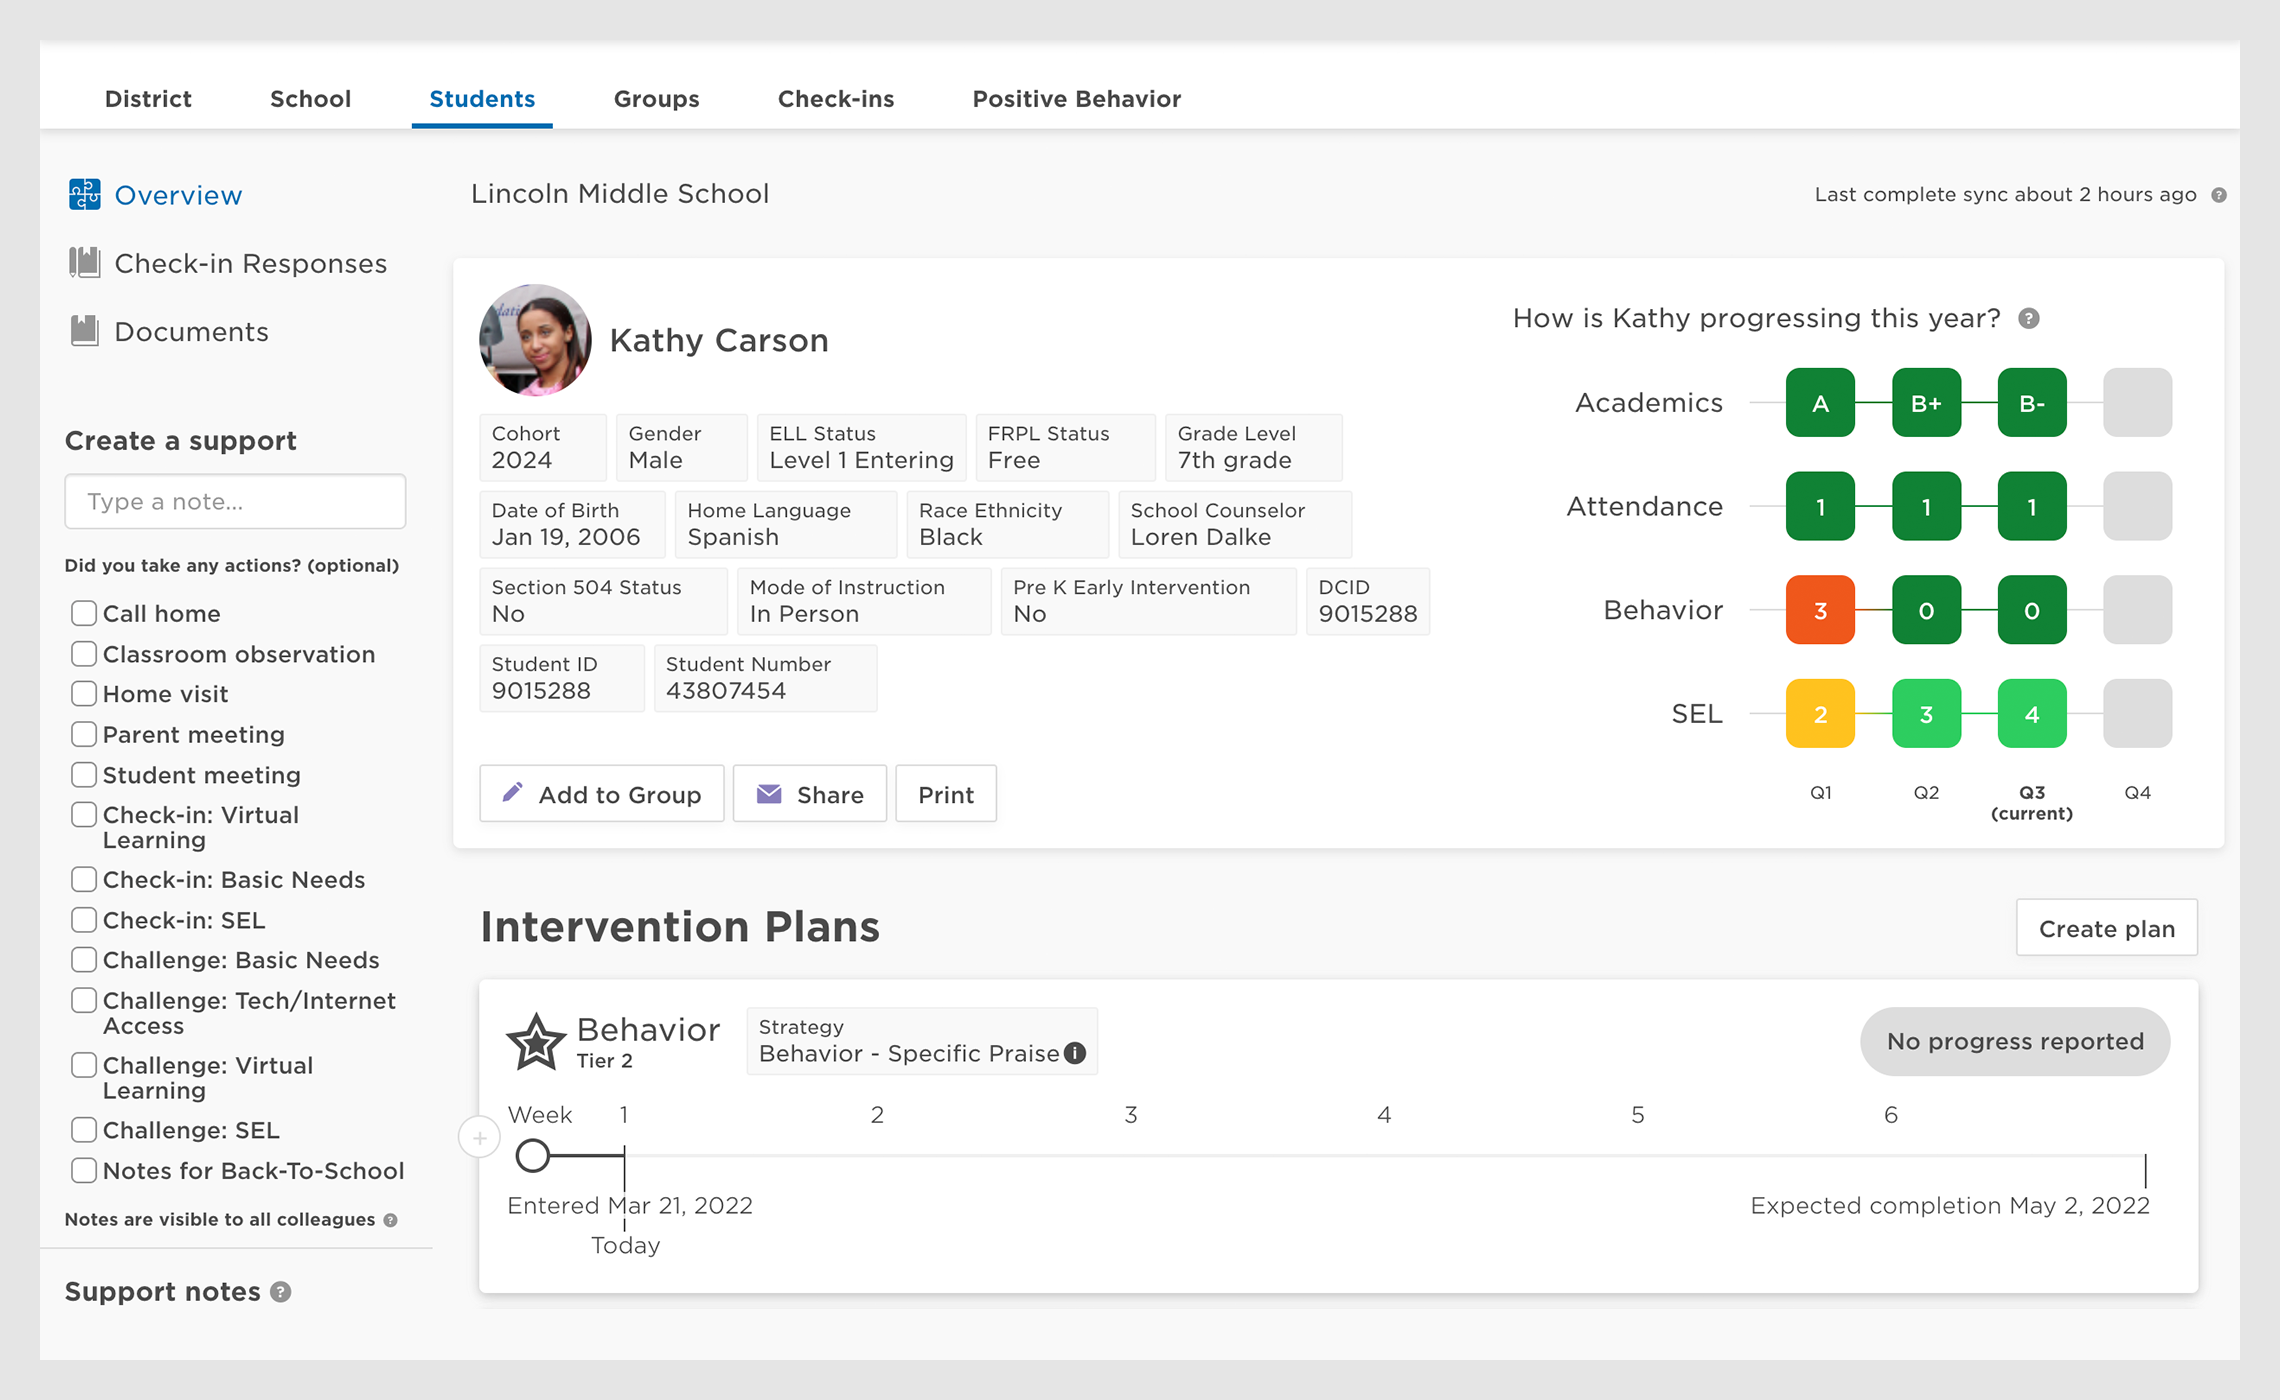Go to the District tab
Image resolution: width=2280 pixels, height=1400 pixels.
tap(148, 99)
